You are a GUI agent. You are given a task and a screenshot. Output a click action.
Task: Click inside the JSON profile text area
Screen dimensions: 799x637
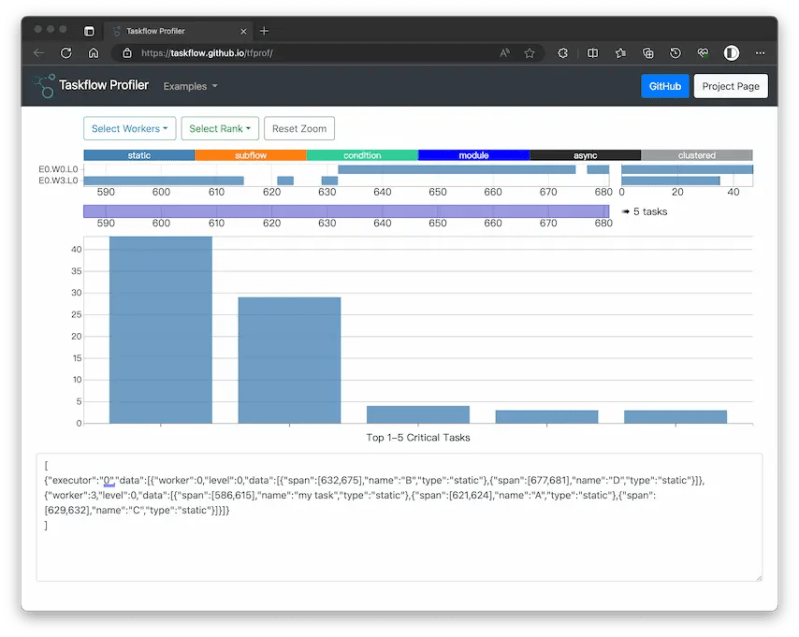point(400,517)
